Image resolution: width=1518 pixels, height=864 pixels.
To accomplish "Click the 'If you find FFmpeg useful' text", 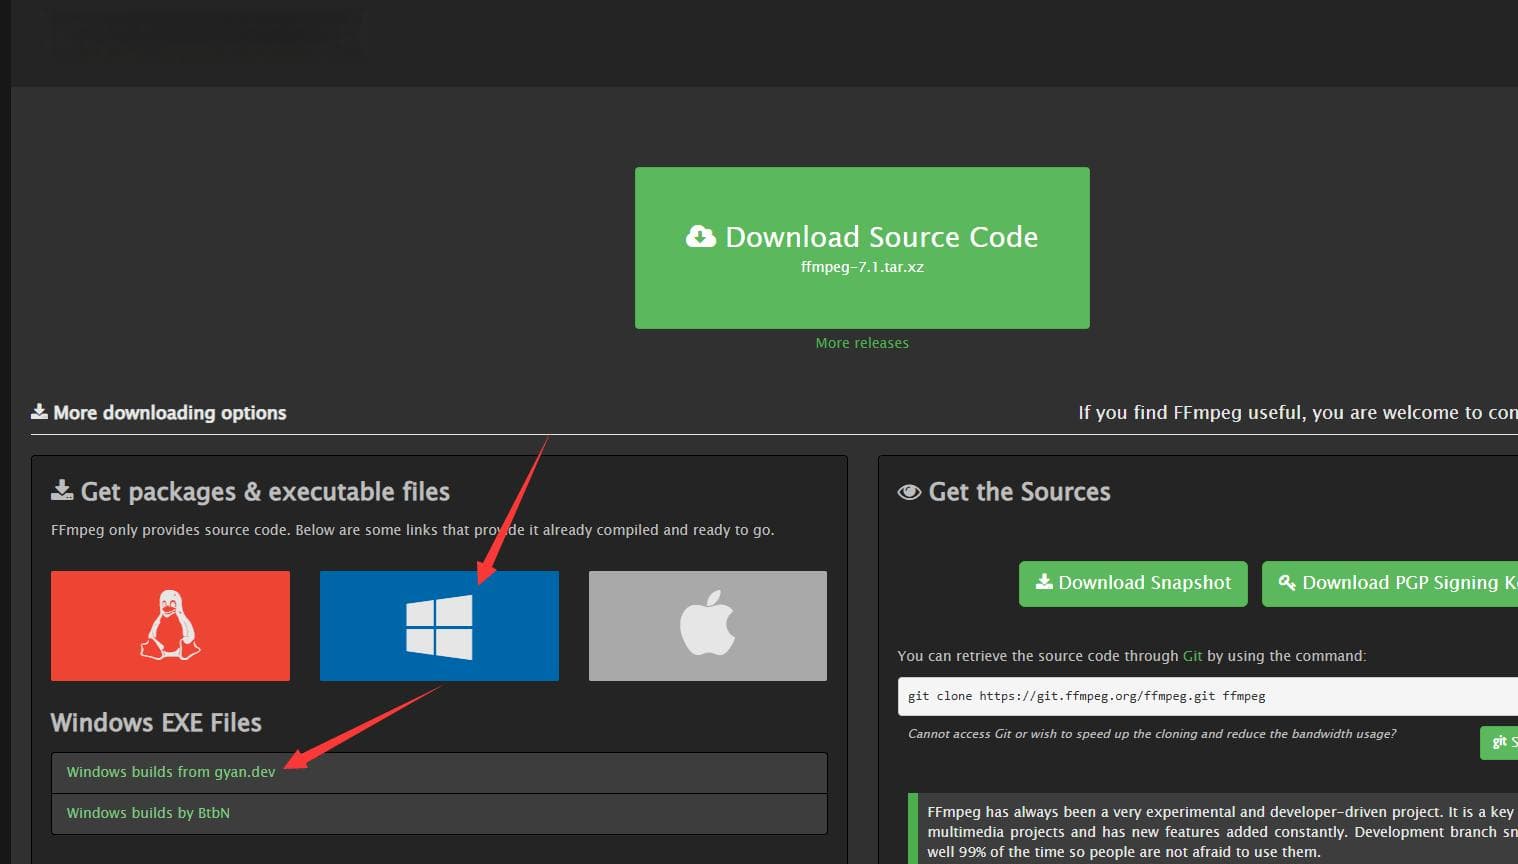I will [x=1298, y=413].
